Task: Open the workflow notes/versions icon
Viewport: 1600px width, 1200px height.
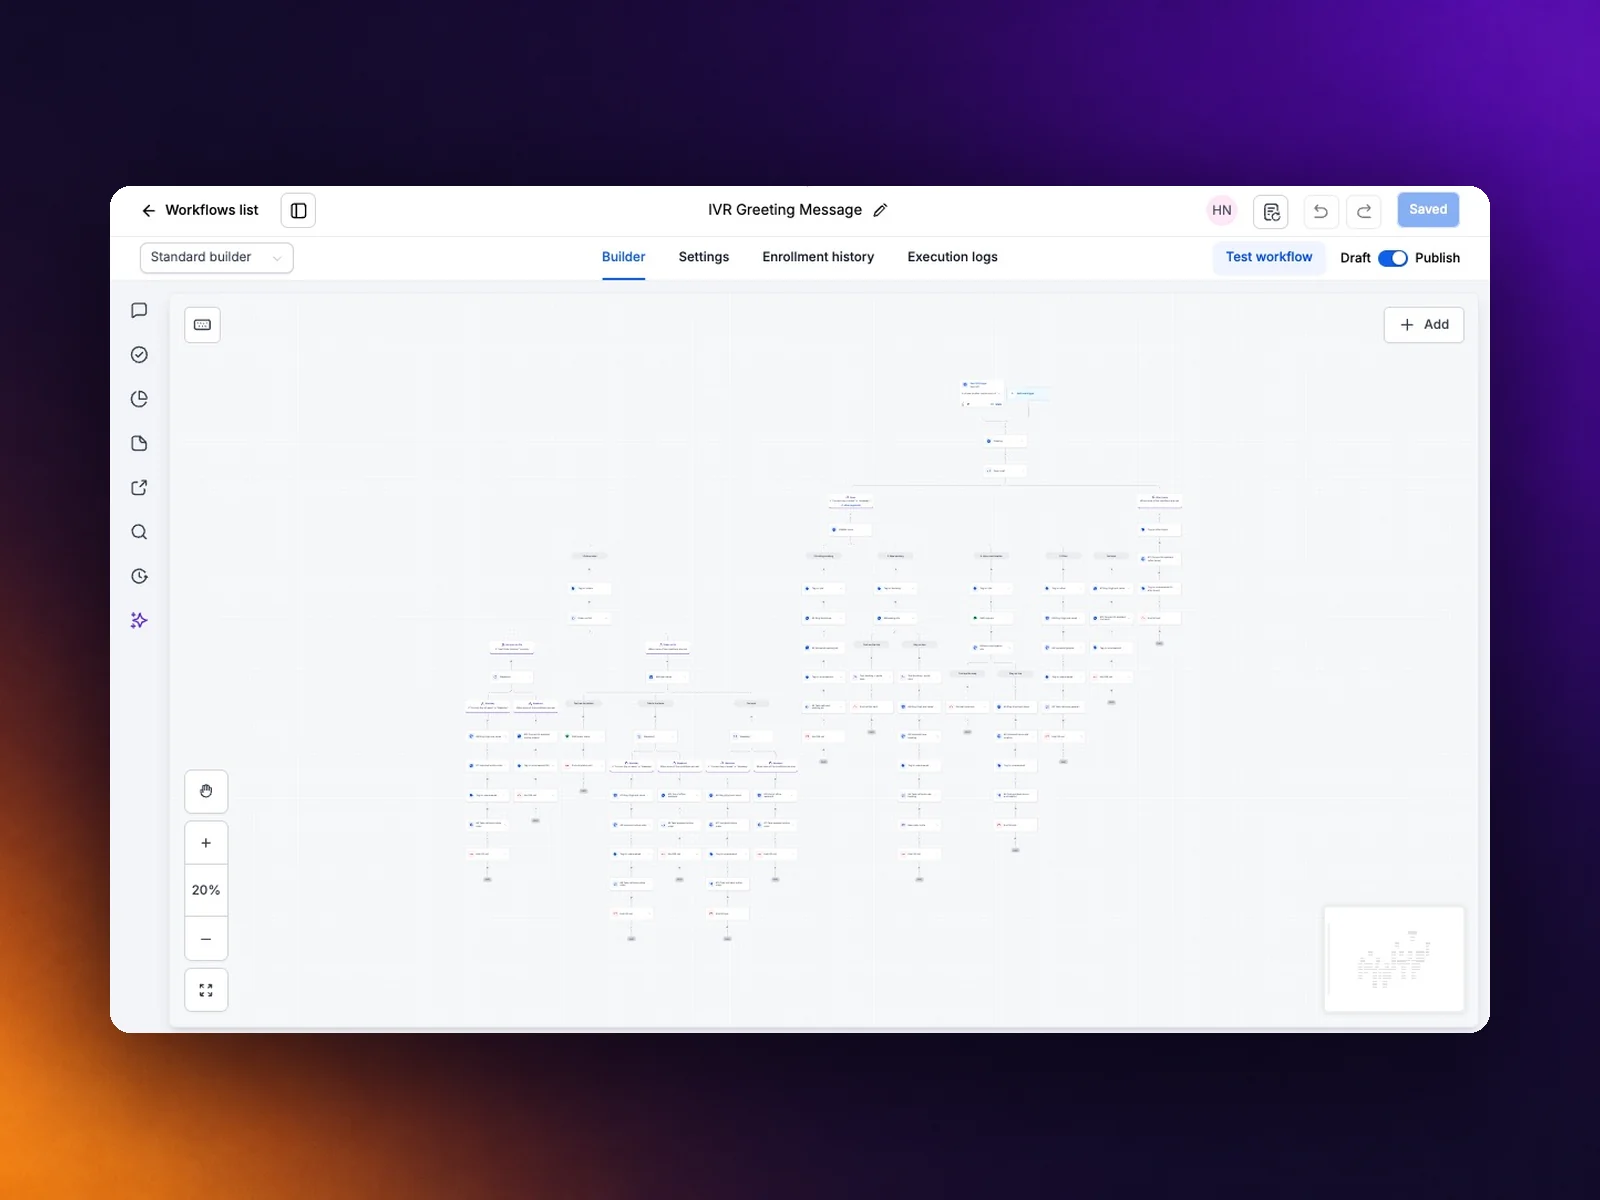Action: [1271, 211]
